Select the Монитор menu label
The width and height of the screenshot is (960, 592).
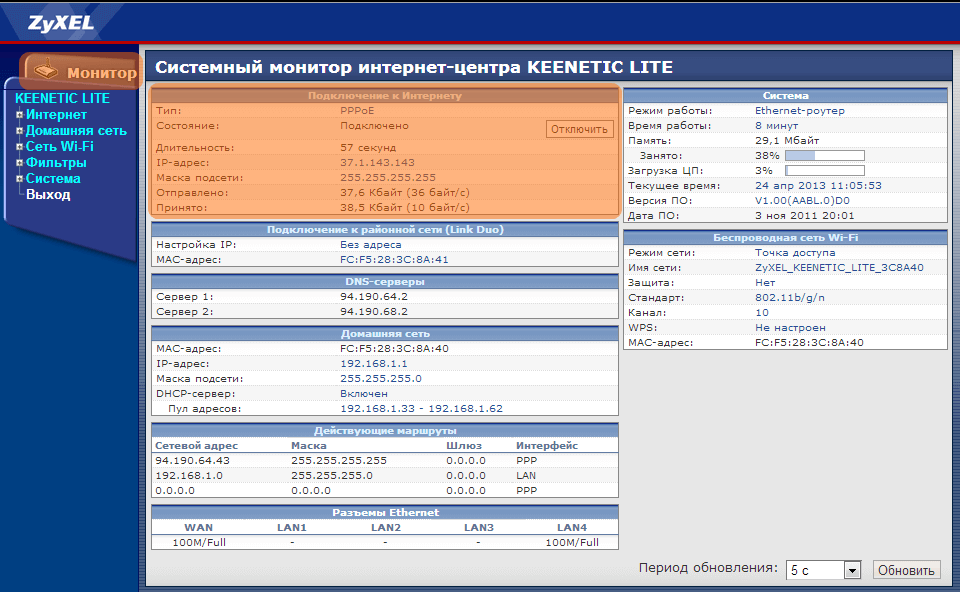pyautogui.click(x=101, y=73)
